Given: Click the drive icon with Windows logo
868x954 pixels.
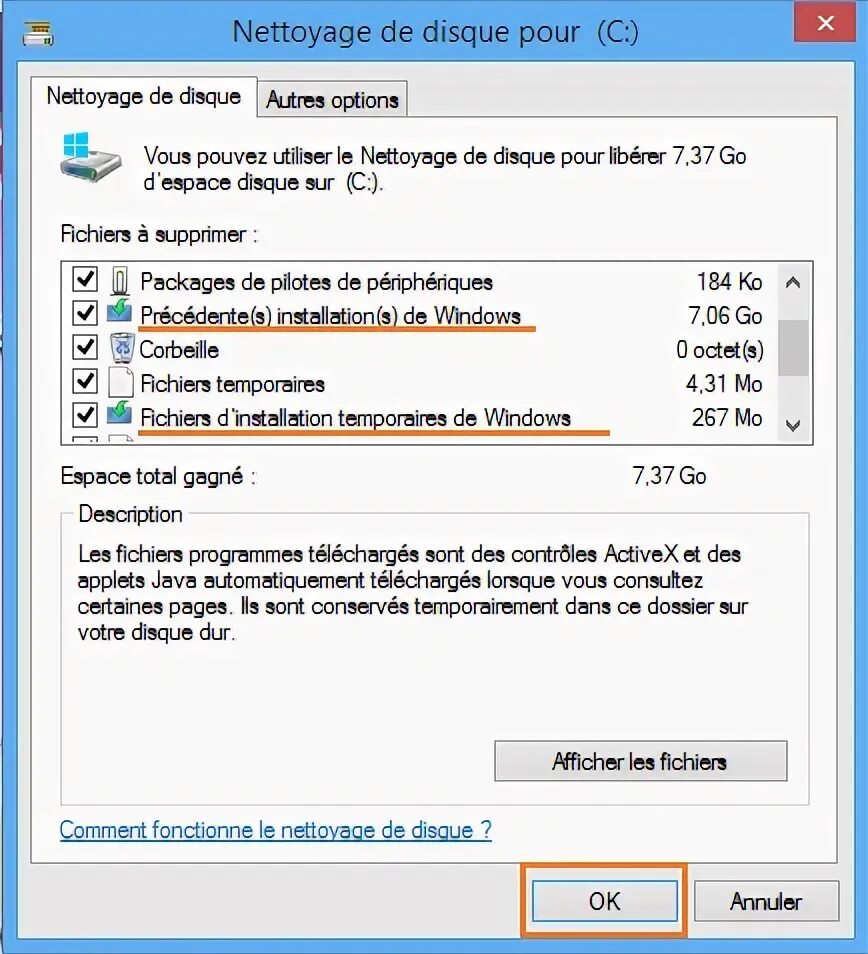Looking at the screenshot, I should [x=90, y=157].
